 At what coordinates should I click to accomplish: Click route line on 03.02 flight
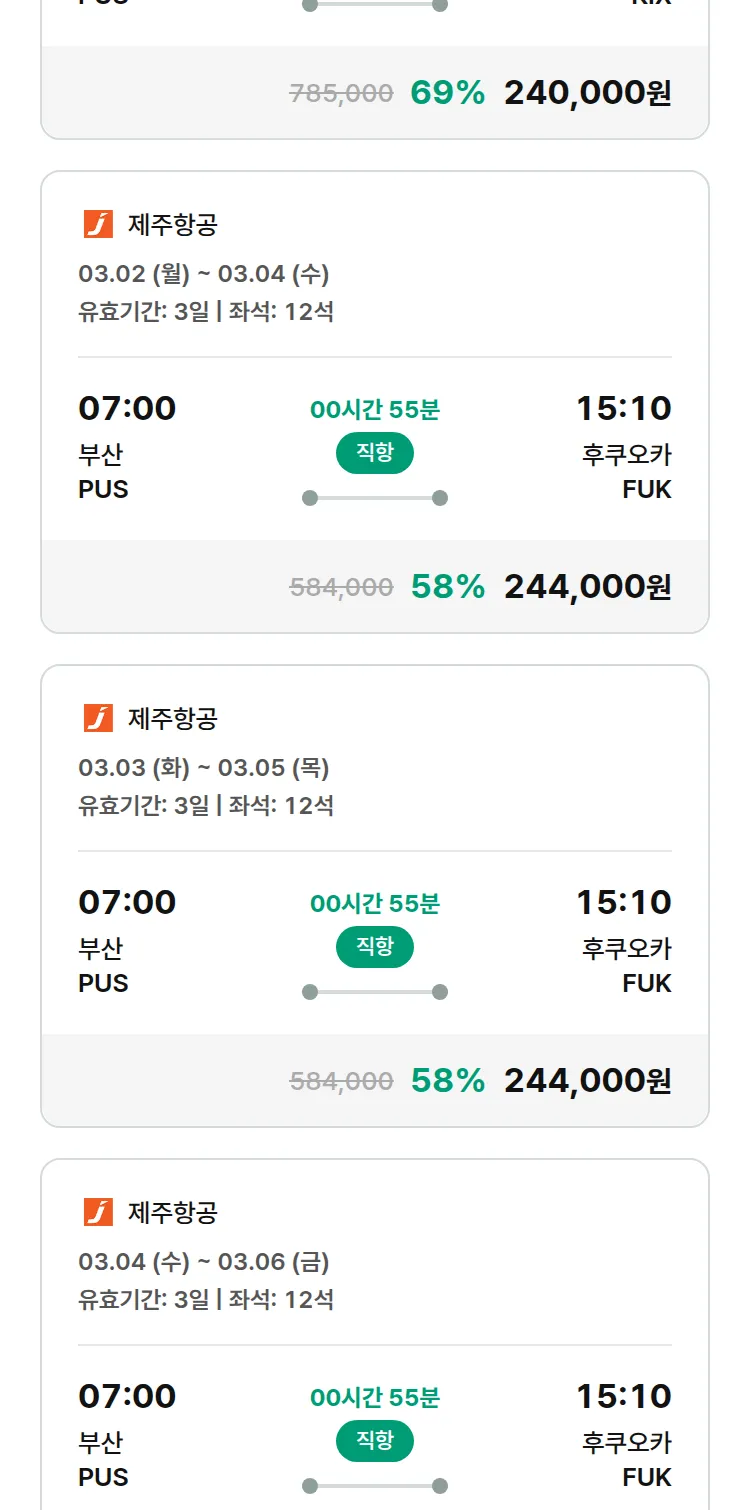click(x=374, y=498)
